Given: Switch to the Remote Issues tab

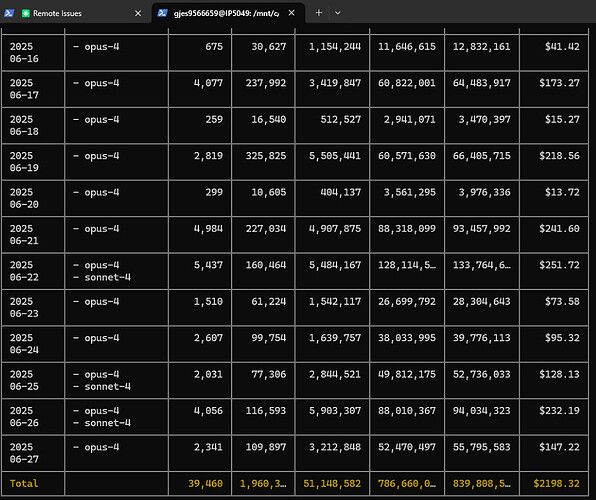Looking at the screenshot, I should point(75,14).
